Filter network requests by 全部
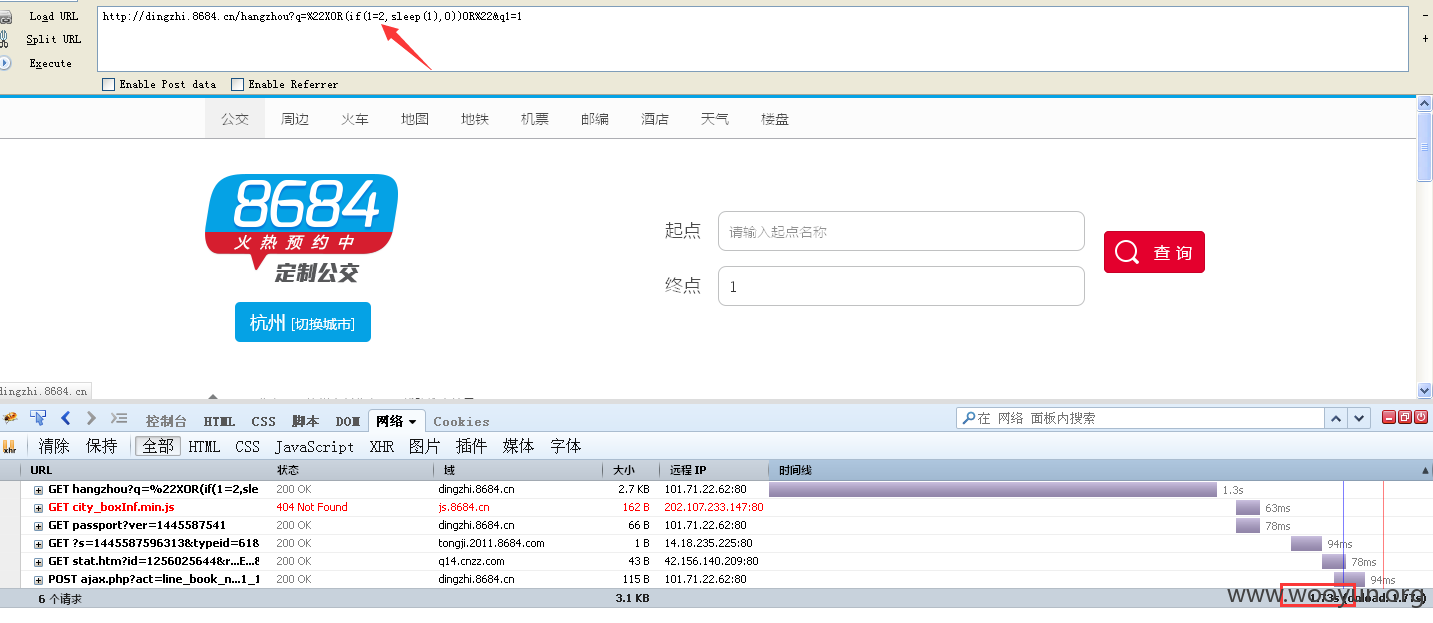1433x623 pixels. [158, 446]
